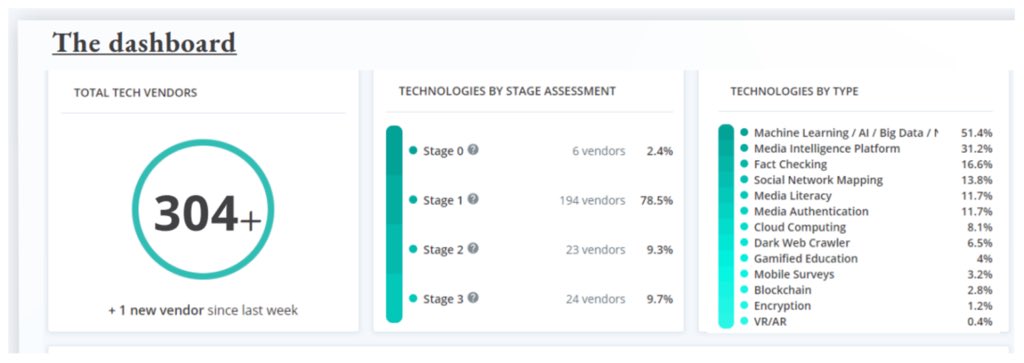The height and width of the screenshot is (363, 1024).
Task: Open The dashboard heading link
Action: click(x=144, y=43)
